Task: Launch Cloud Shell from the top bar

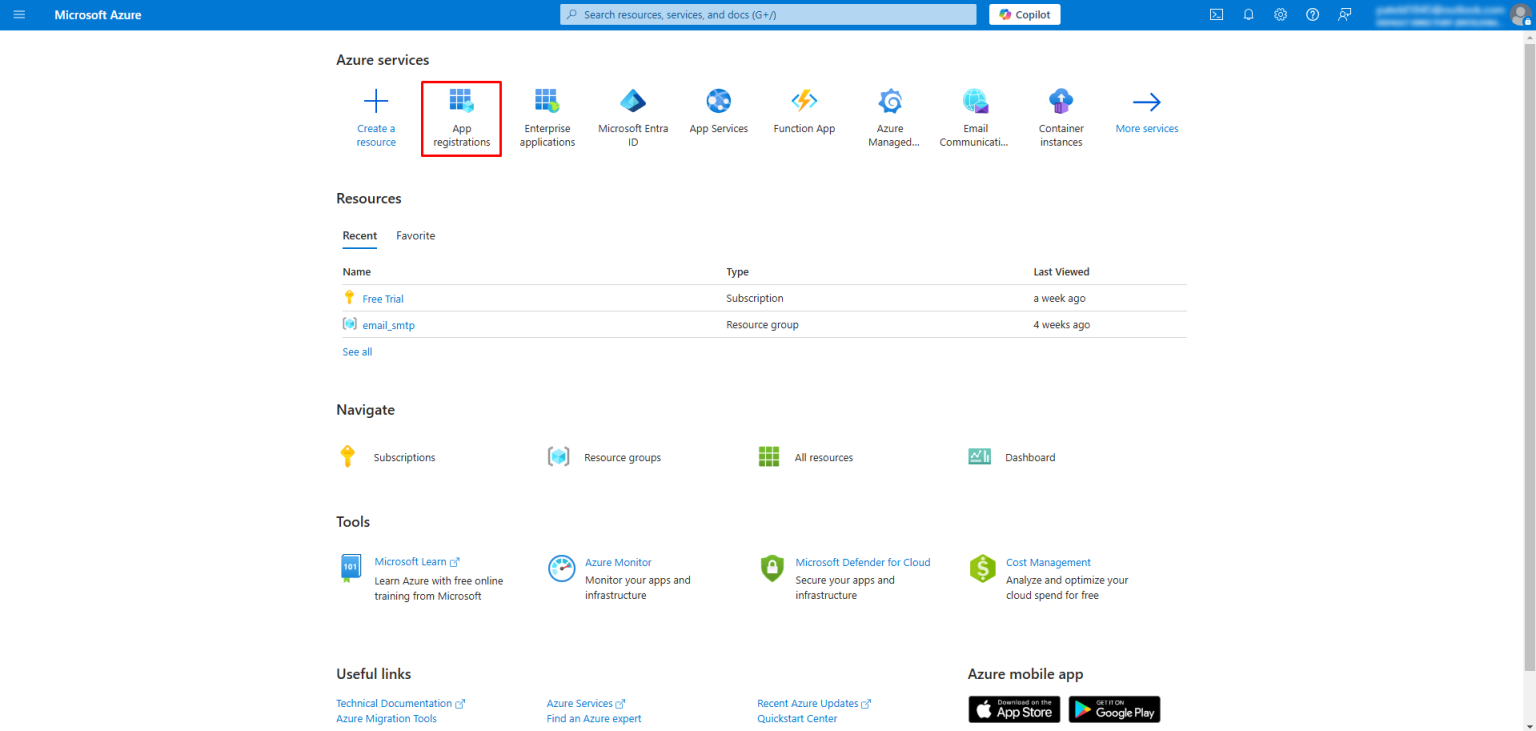Action: (1216, 14)
